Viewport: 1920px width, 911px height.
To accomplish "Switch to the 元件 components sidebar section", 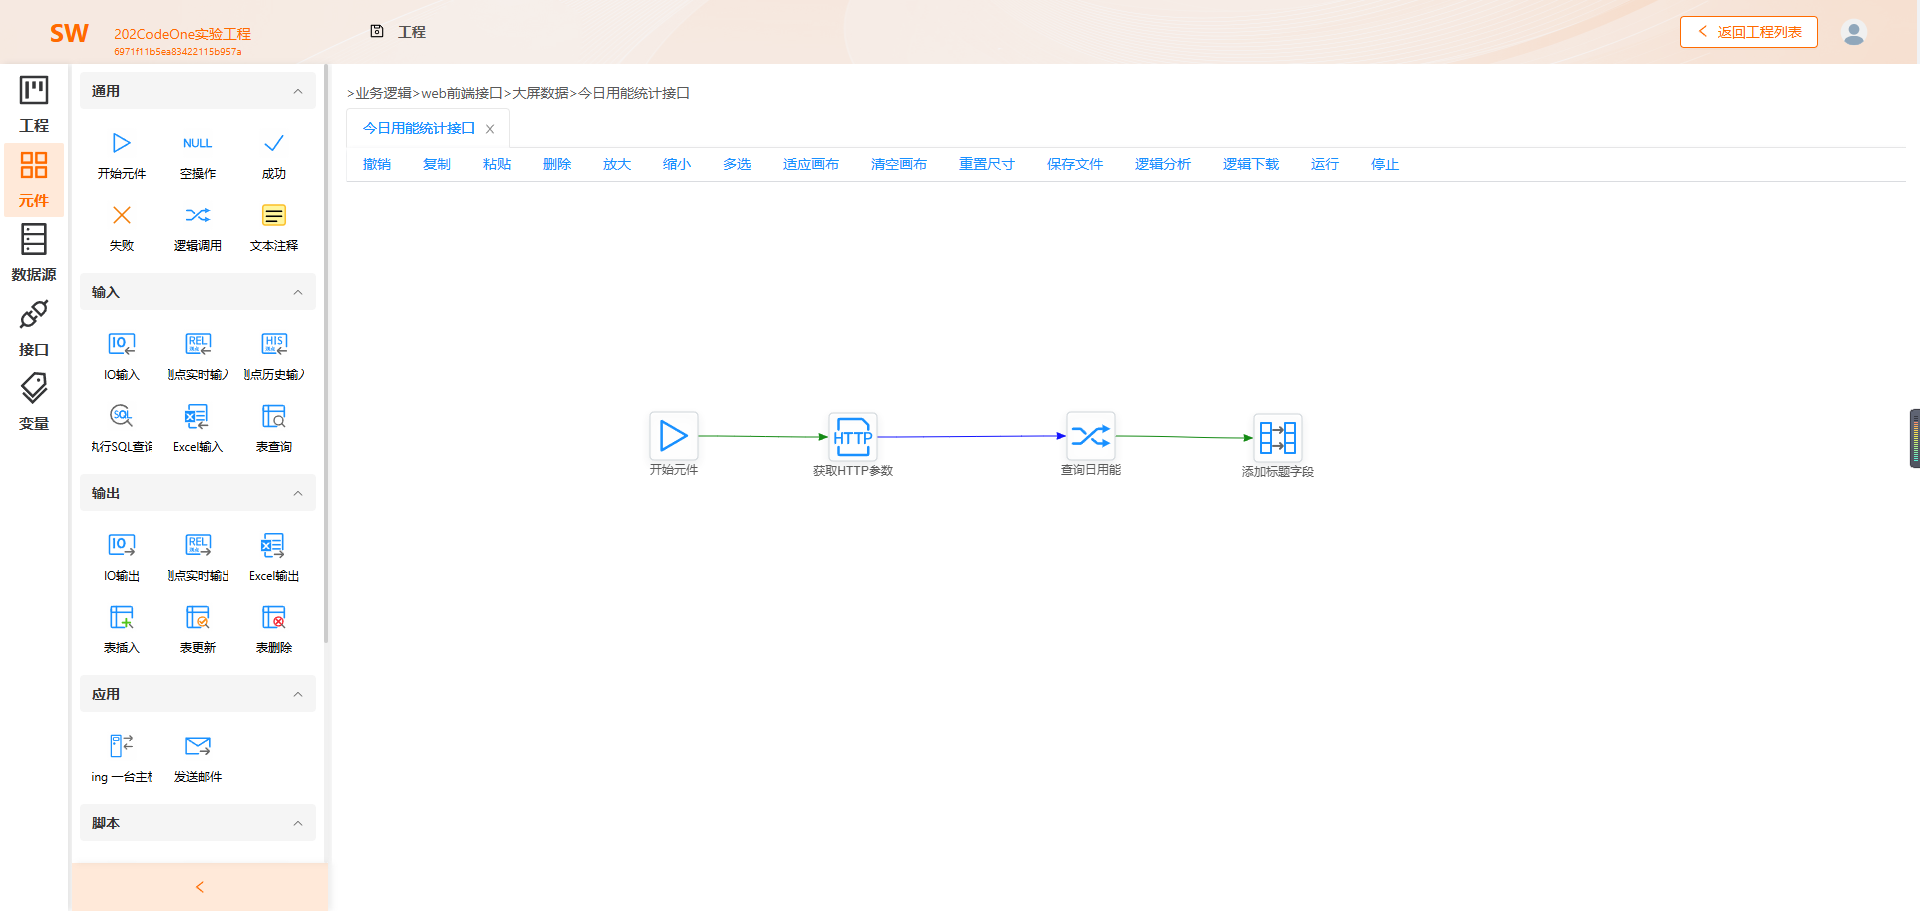I will click(x=34, y=180).
